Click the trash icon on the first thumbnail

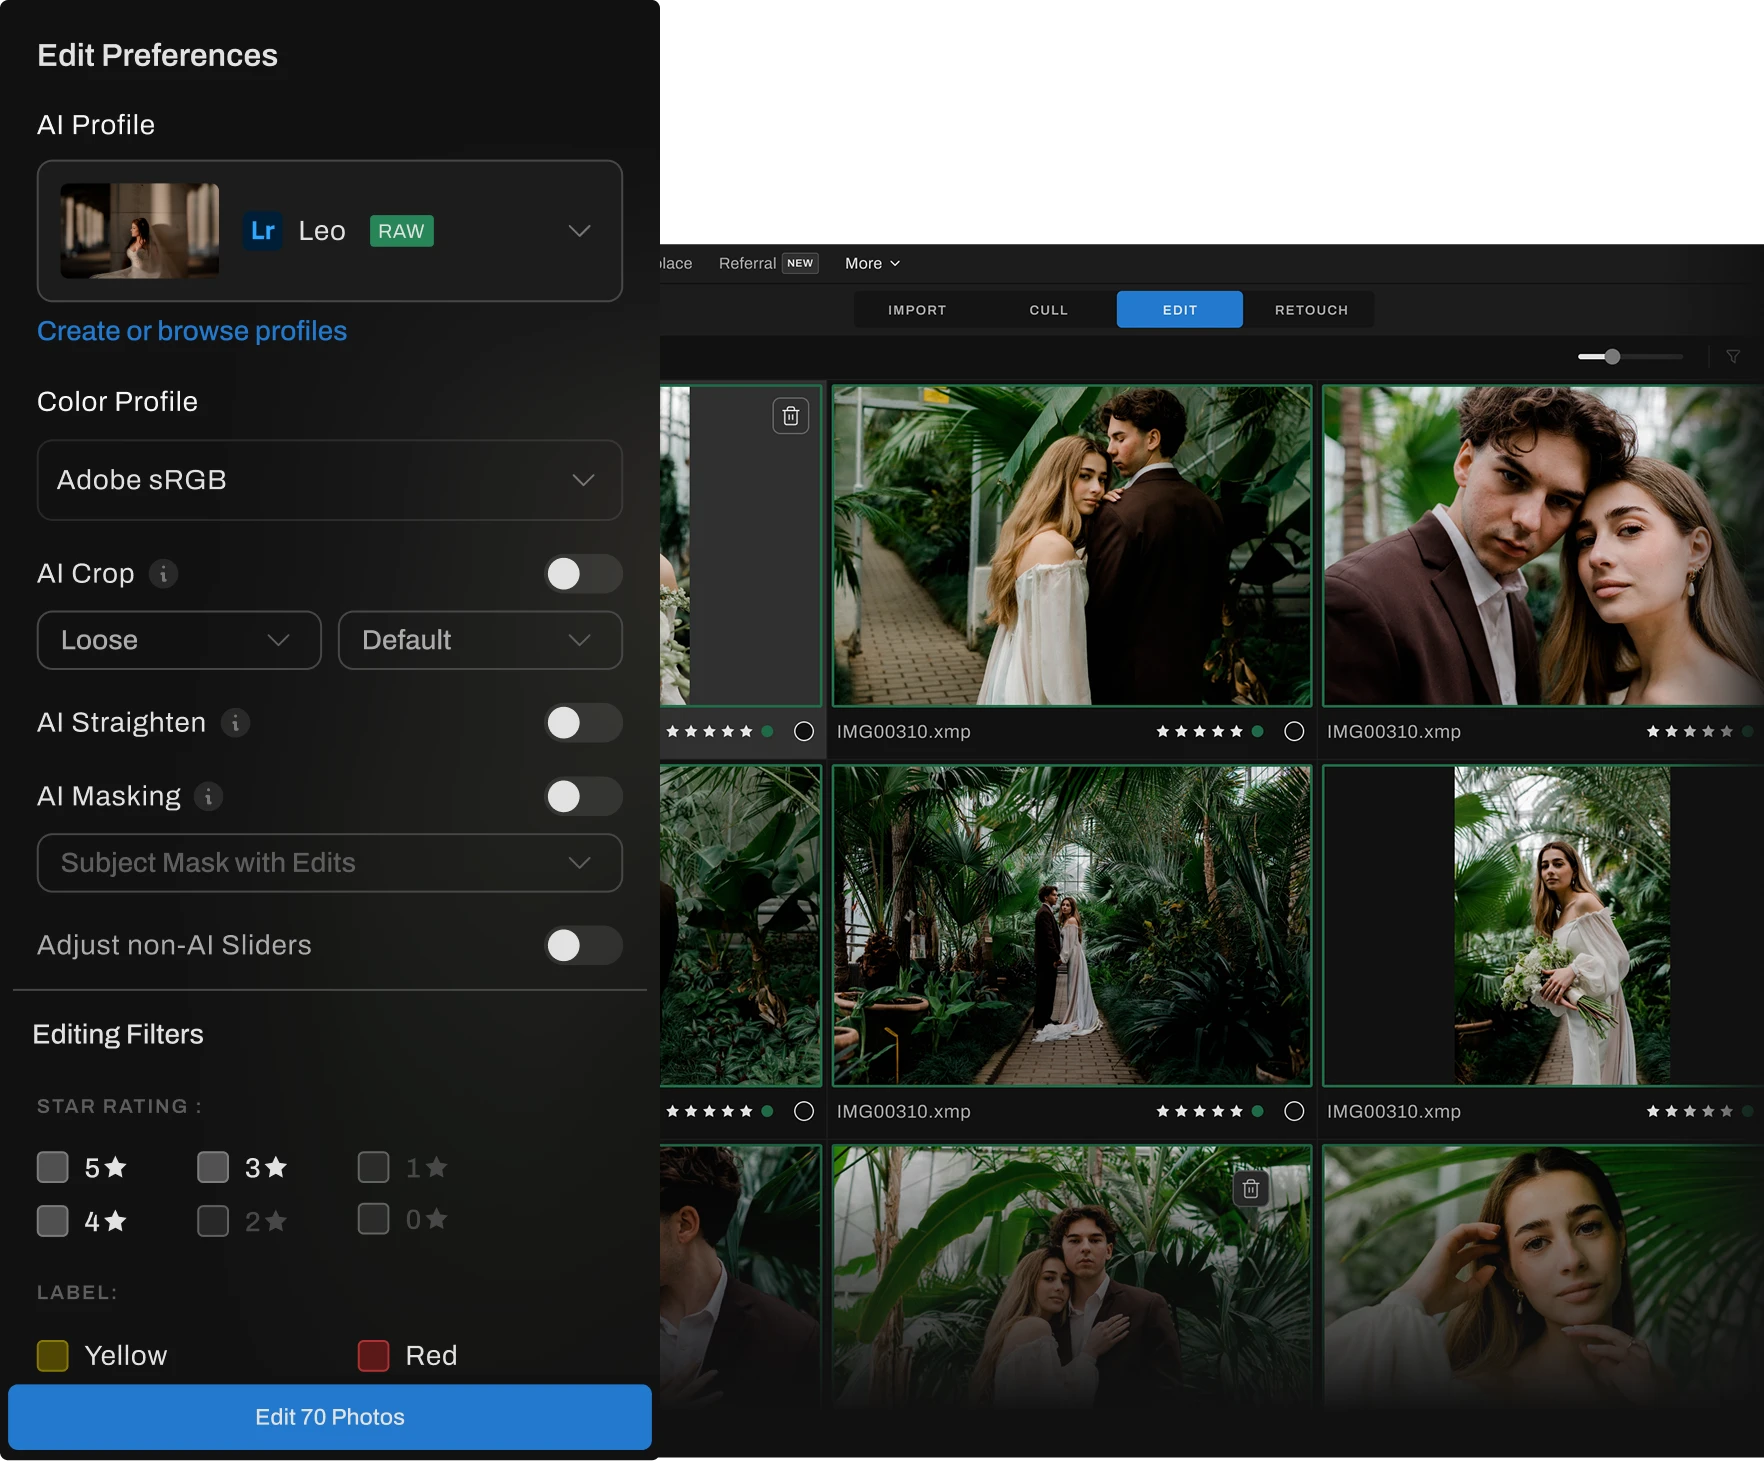[x=790, y=416]
